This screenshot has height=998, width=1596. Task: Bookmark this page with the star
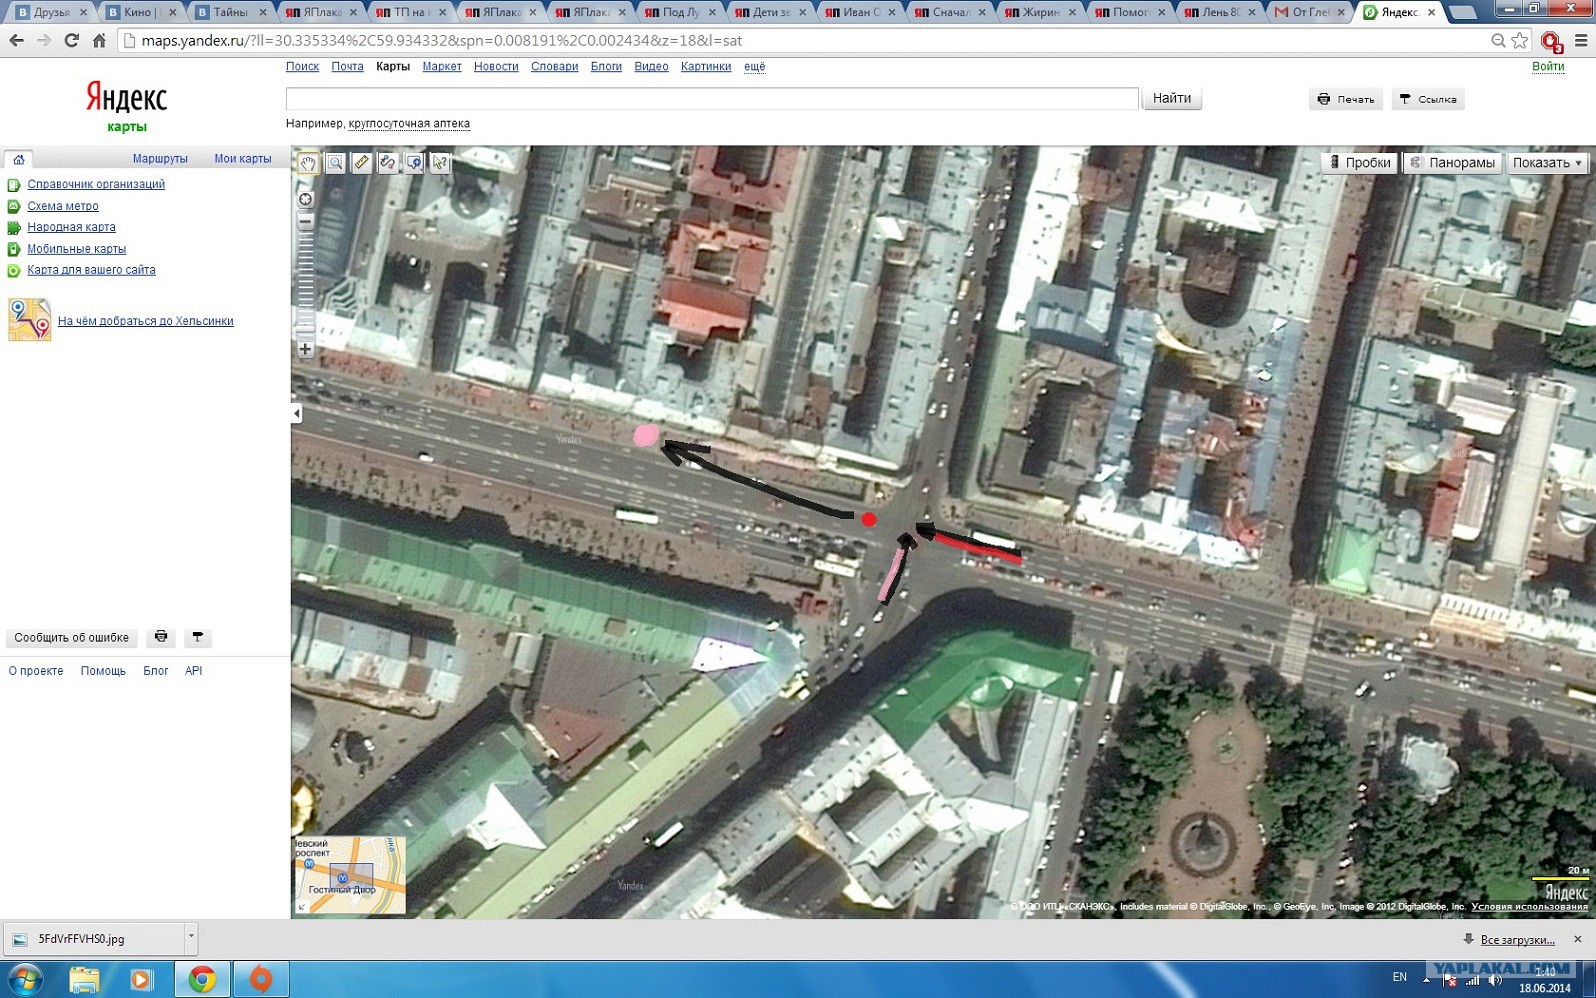point(1520,41)
